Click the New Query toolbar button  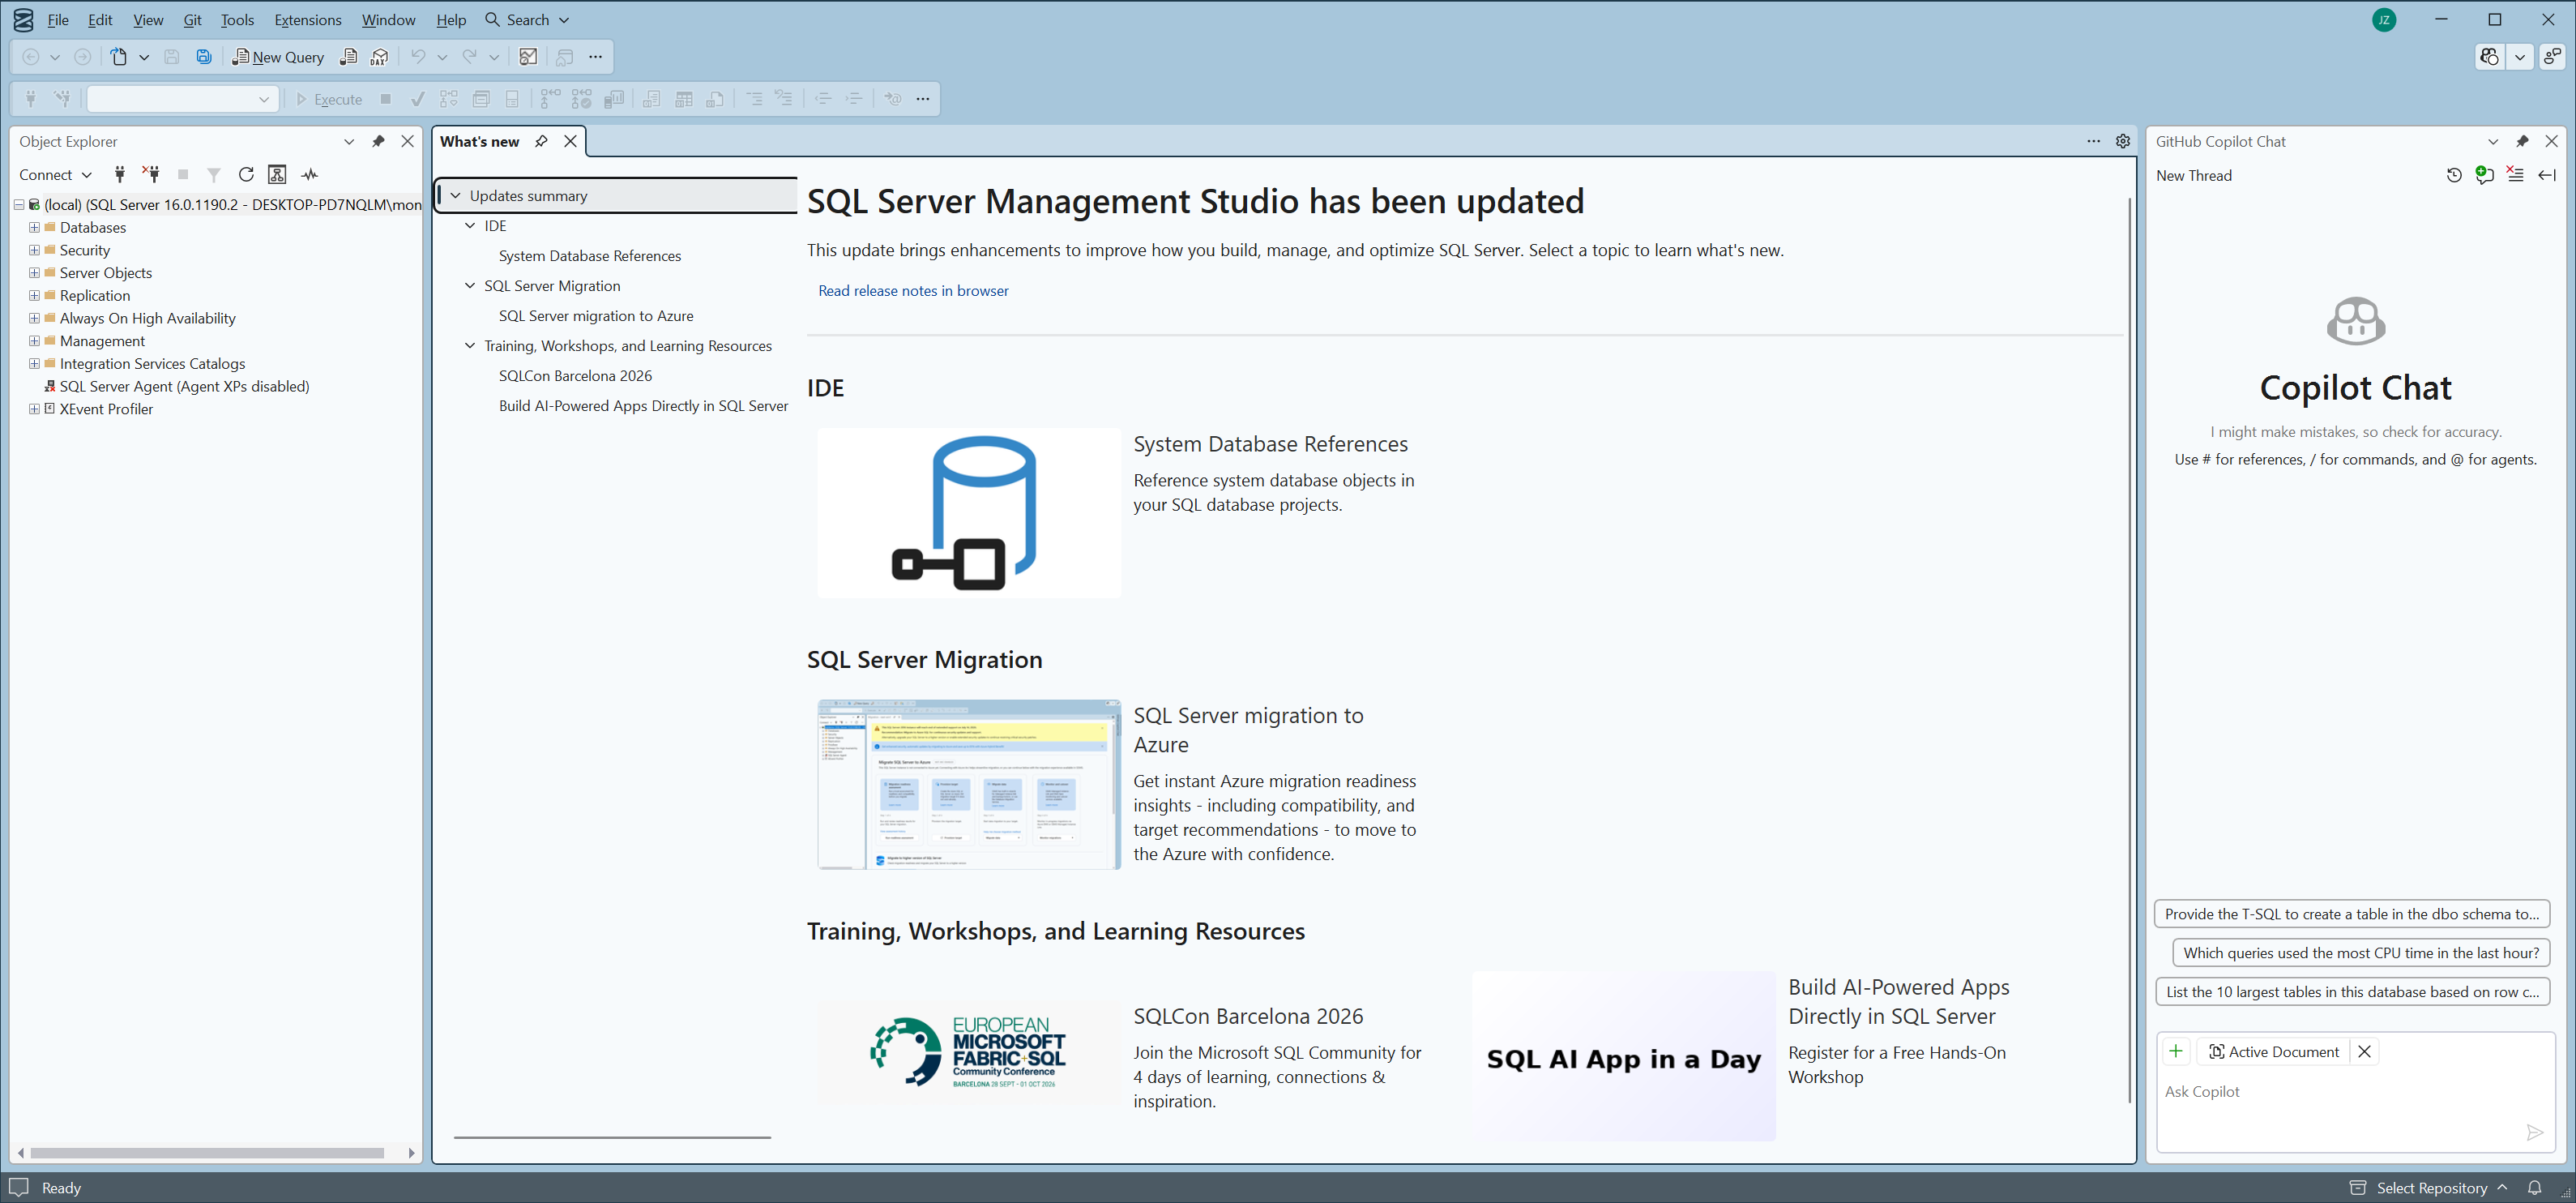click(278, 57)
